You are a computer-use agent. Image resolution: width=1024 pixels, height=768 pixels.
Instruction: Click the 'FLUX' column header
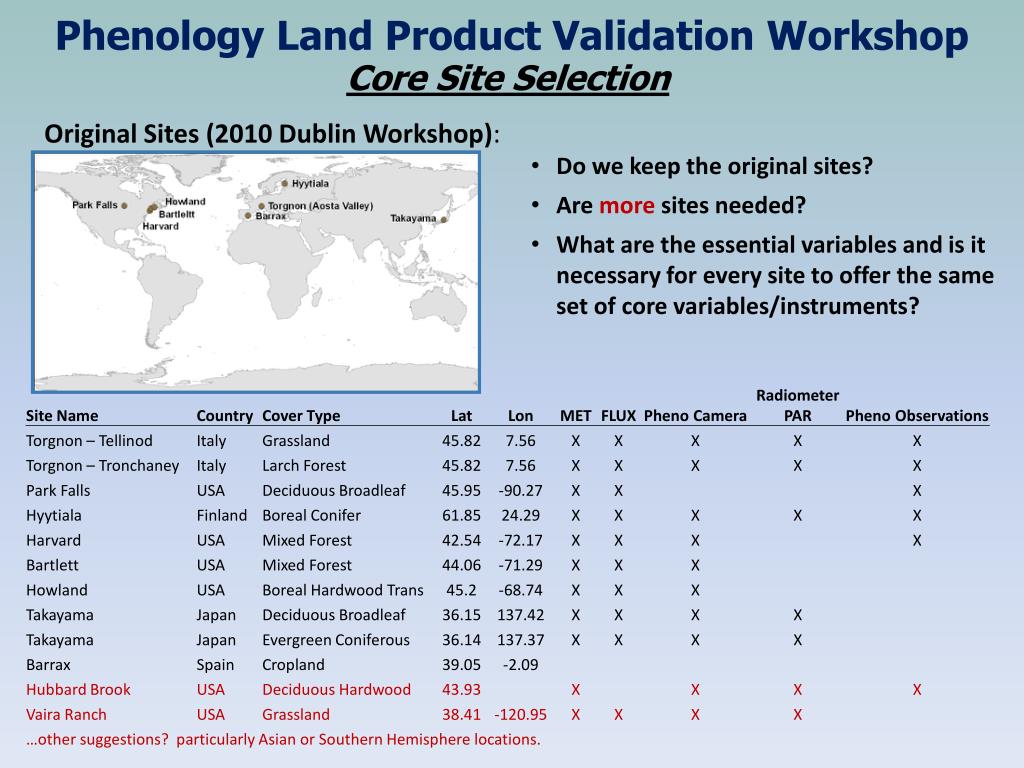(x=618, y=416)
